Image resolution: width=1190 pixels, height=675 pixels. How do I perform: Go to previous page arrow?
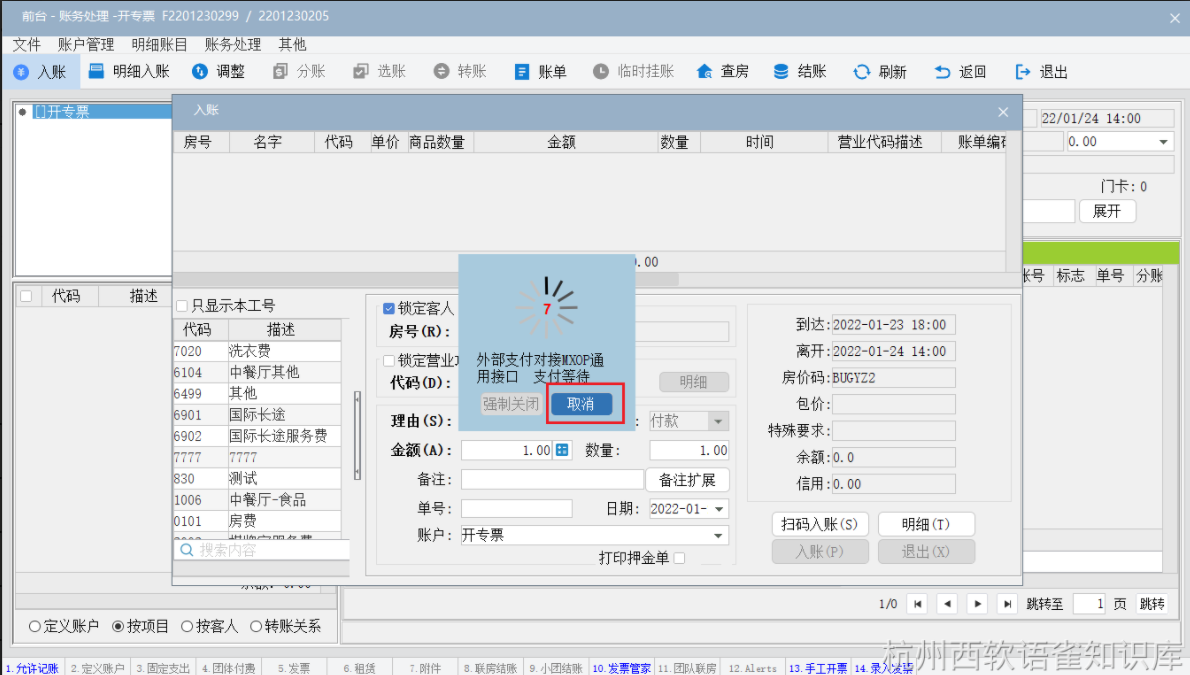click(x=947, y=604)
